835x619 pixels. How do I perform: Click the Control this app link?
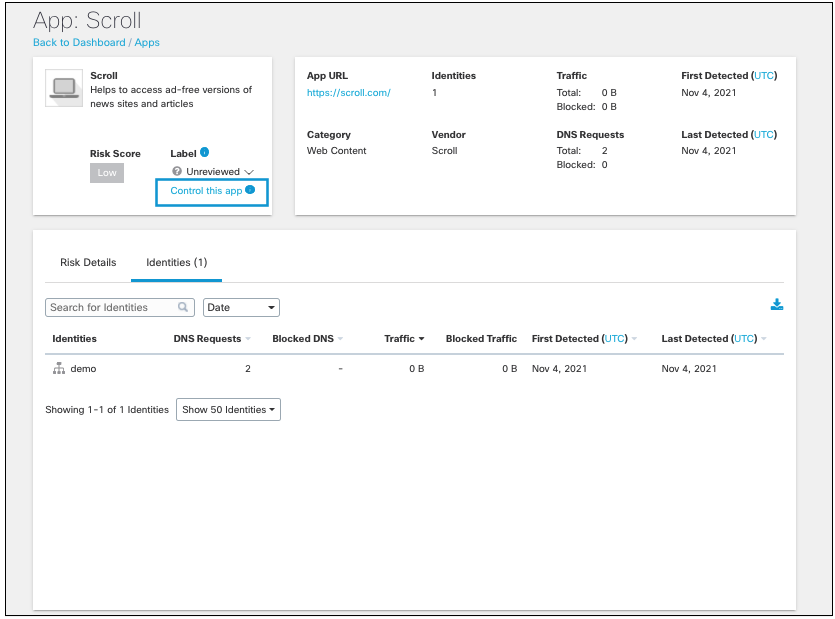pyautogui.click(x=206, y=191)
